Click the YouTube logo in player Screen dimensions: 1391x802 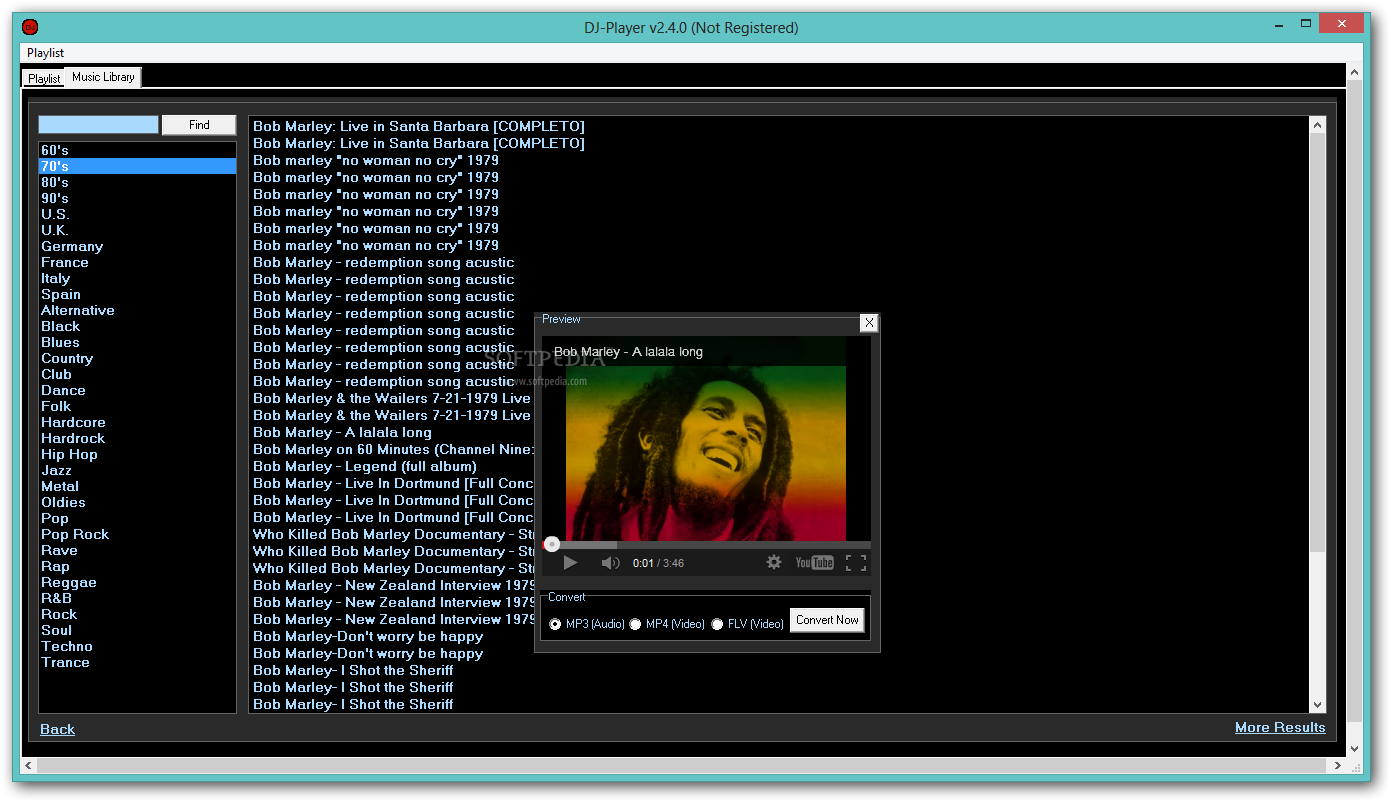coord(814,563)
